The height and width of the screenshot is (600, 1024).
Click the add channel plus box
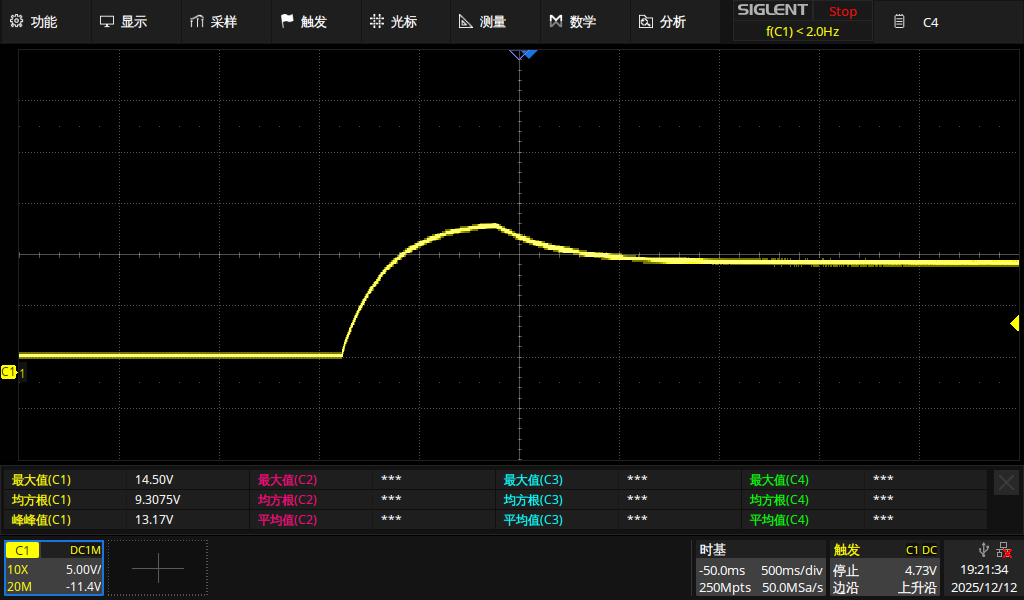pos(158,568)
